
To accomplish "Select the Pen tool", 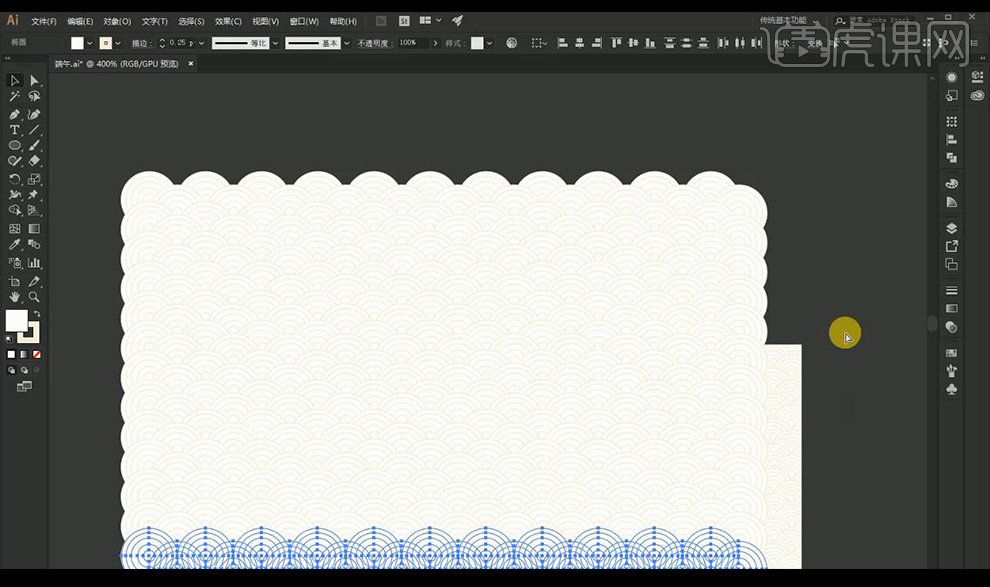I will click(x=15, y=114).
